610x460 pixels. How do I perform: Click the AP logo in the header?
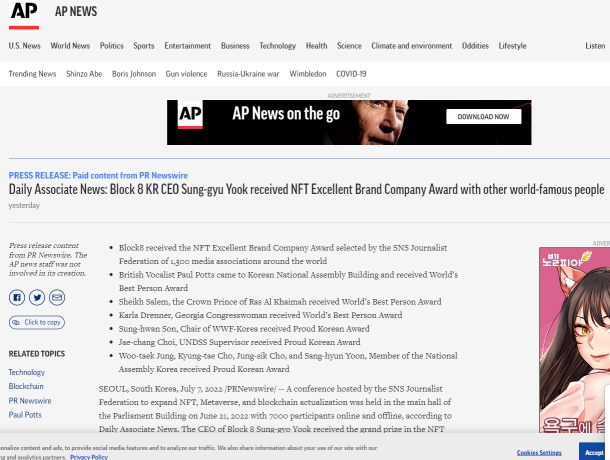[24, 14]
